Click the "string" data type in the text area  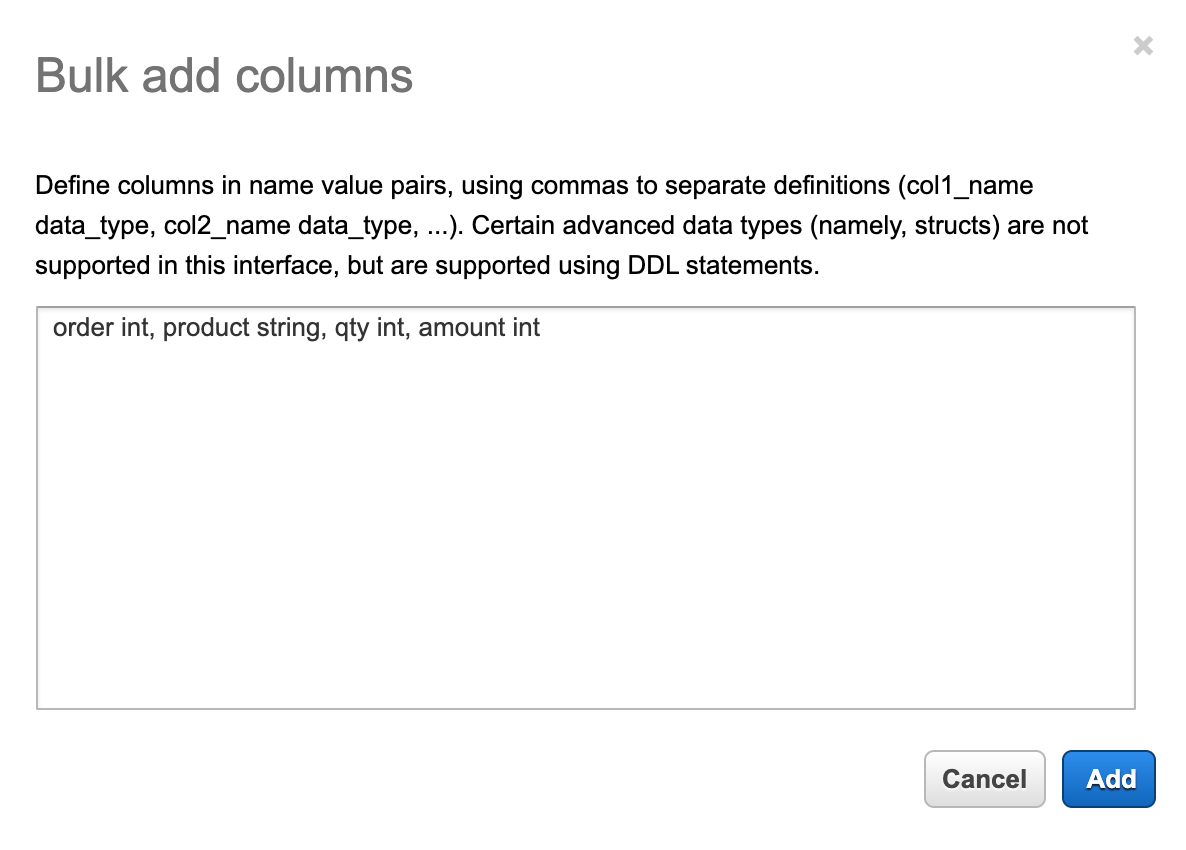pos(286,328)
